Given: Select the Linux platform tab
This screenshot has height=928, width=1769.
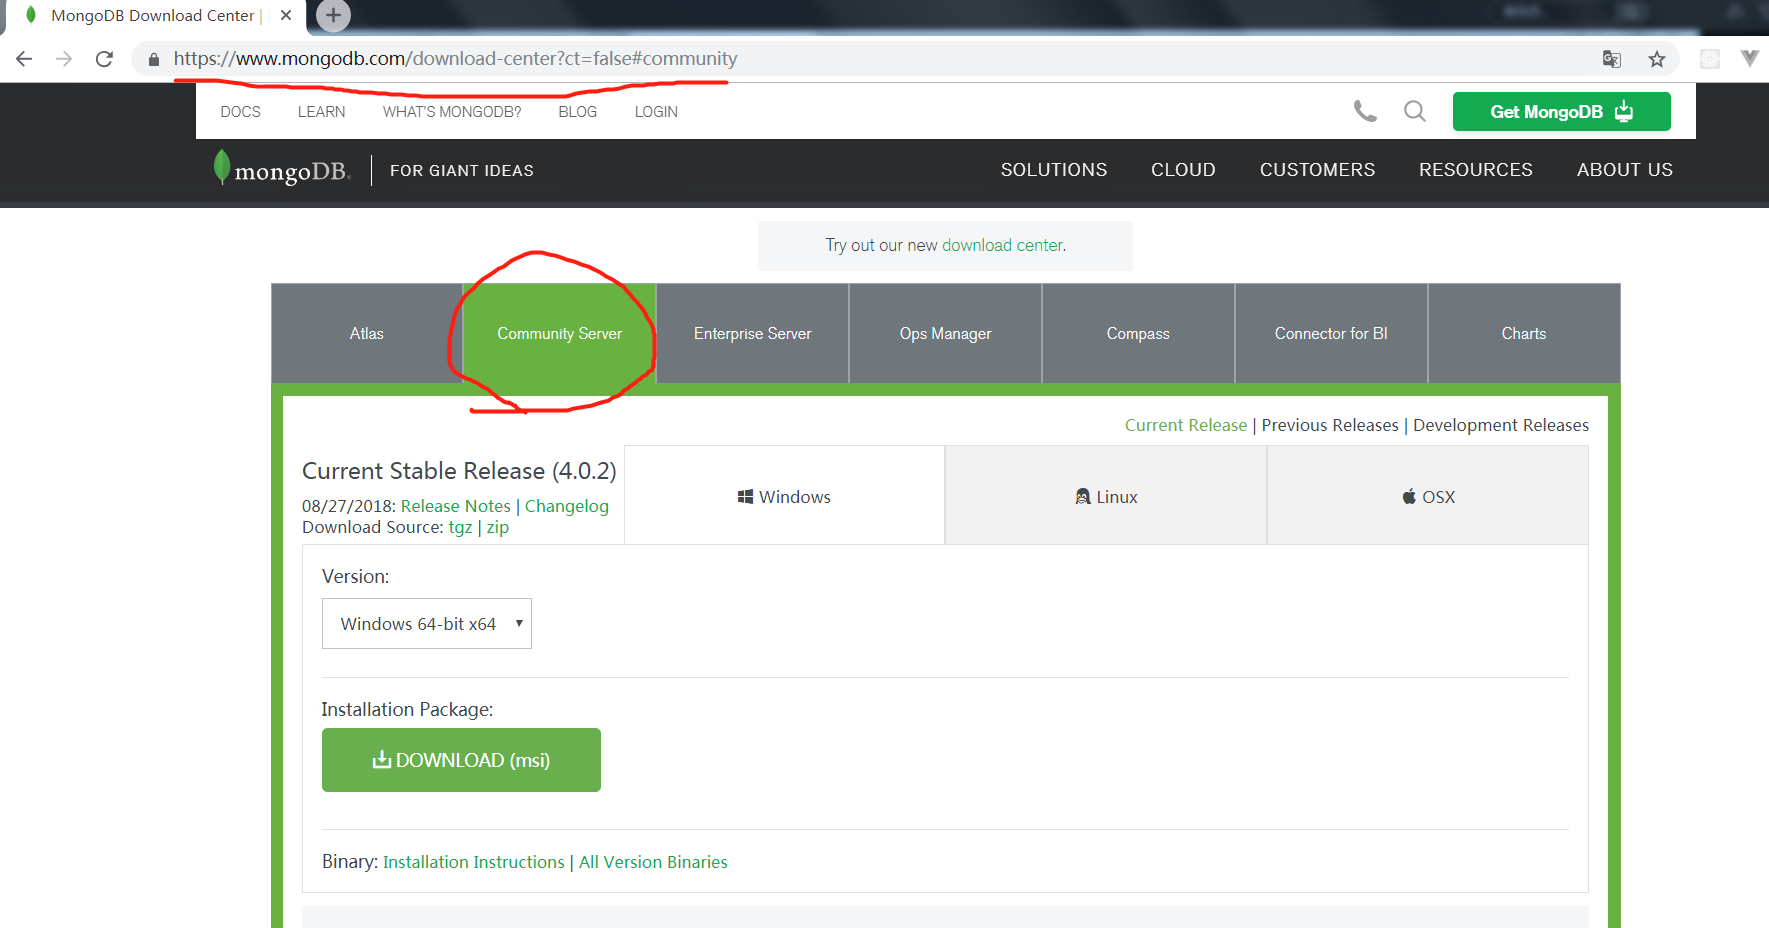Looking at the screenshot, I should pyautogui.click(x=1106, y=496).
